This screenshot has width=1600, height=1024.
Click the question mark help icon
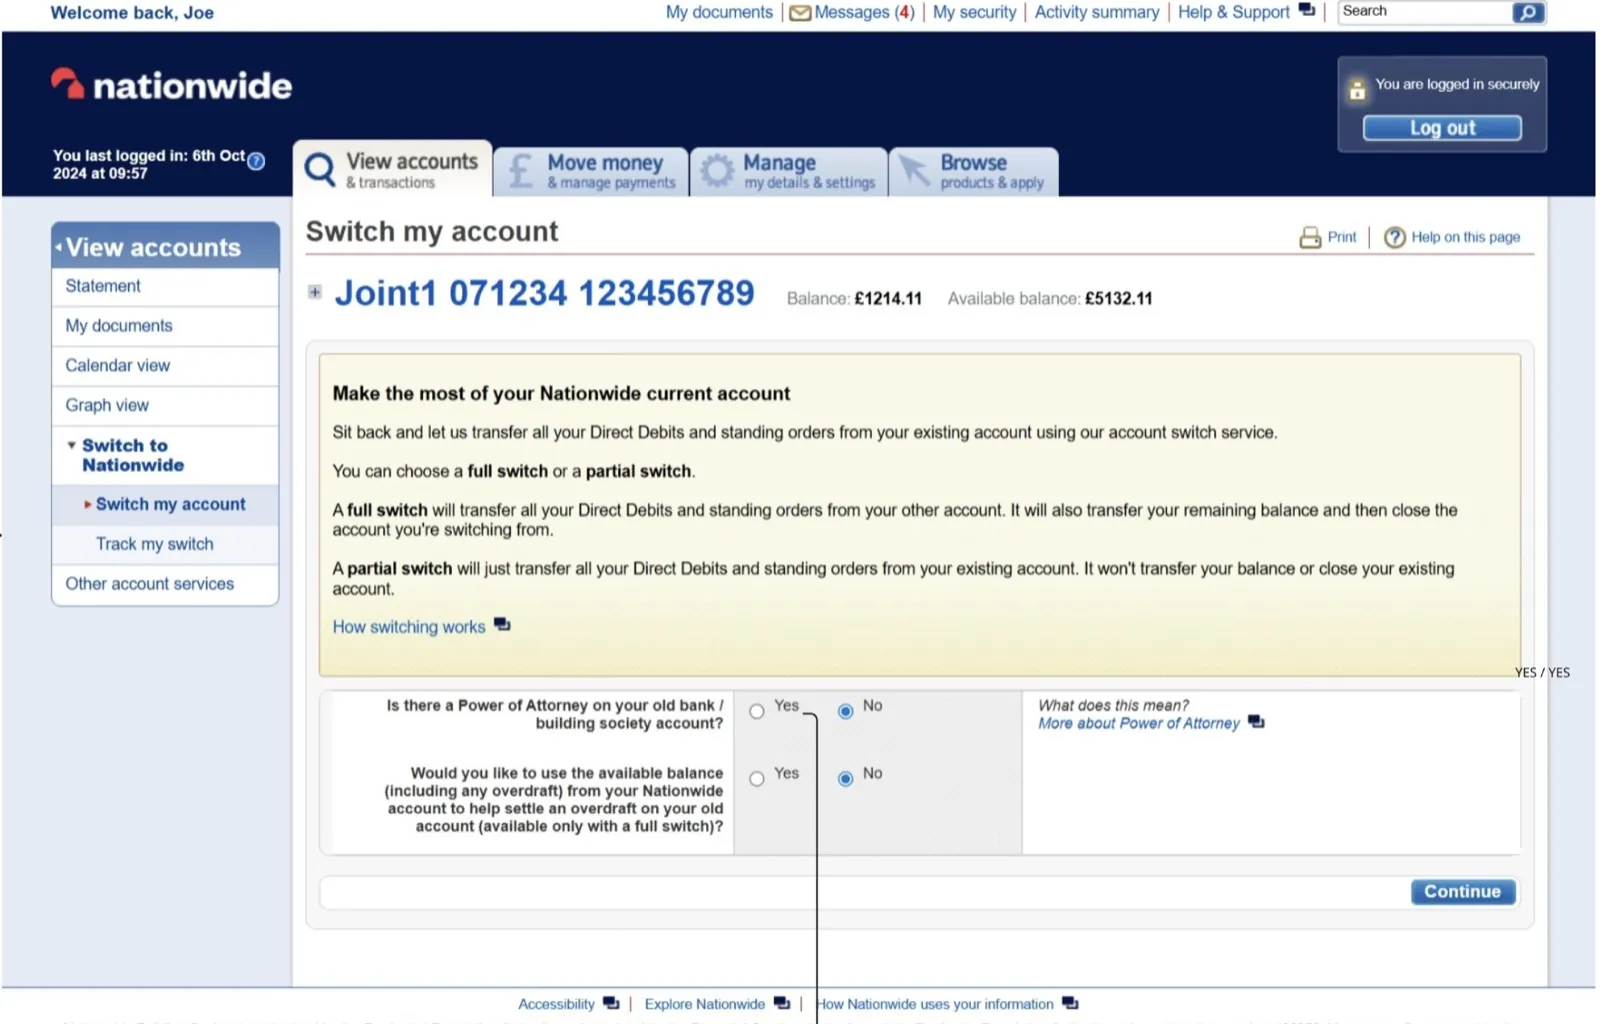tap(1395, 237)
